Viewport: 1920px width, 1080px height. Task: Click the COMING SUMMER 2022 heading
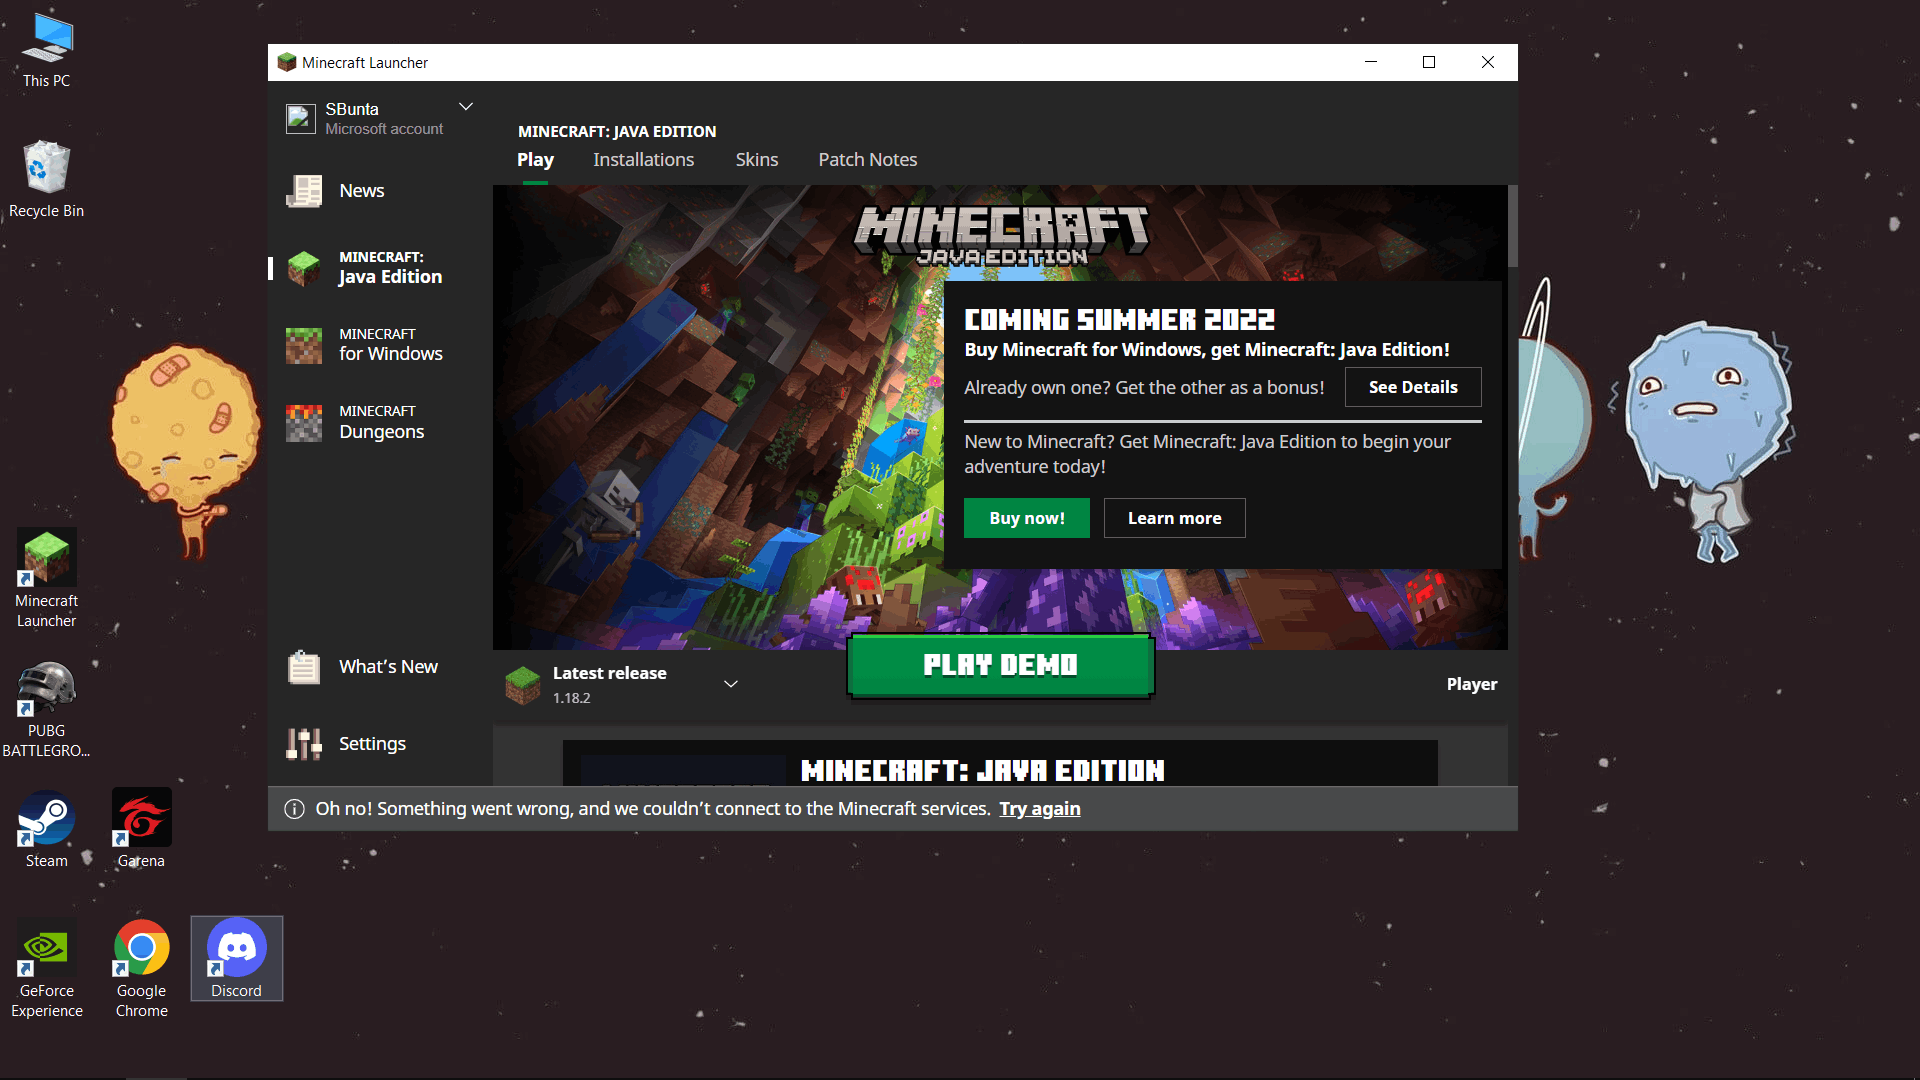coord(1120,320)
